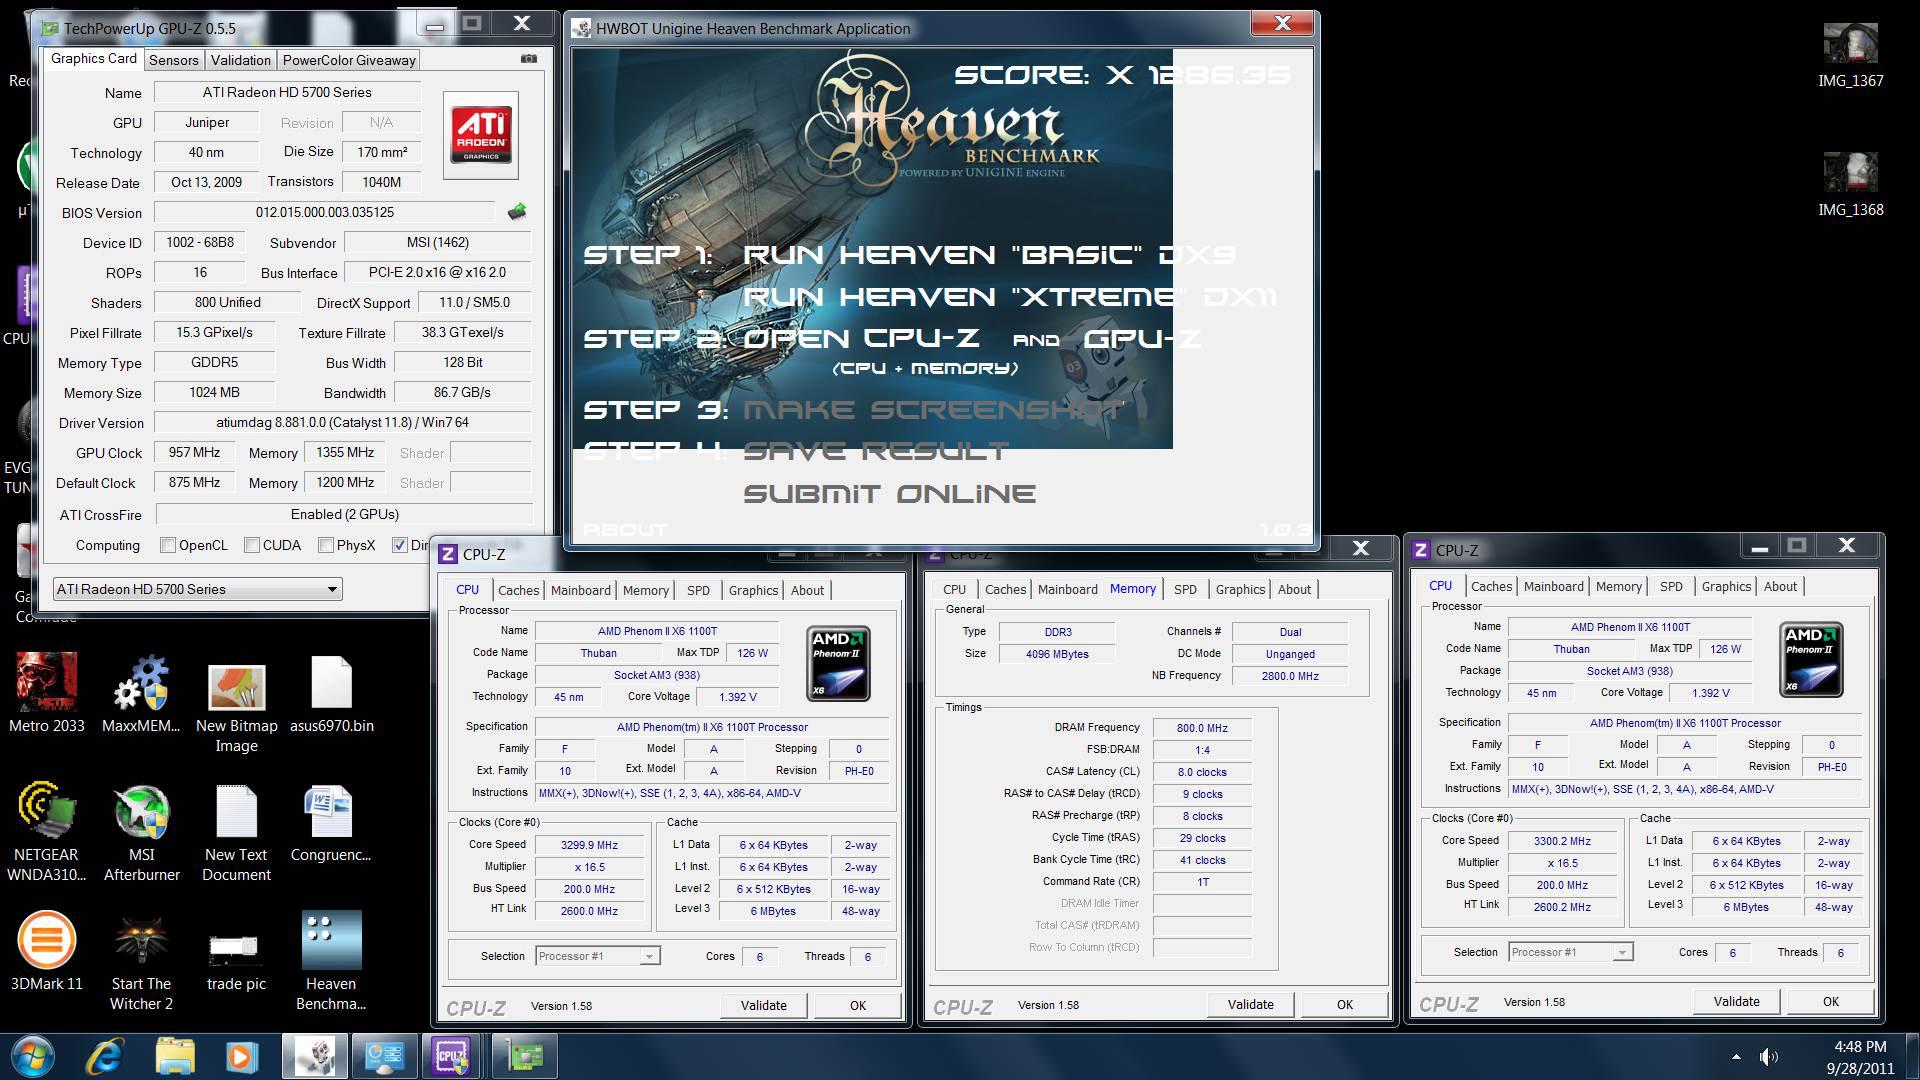This screenshot has width=1920, height=1080.
Task: Open Windows Media Player taskbar icon
Action: pyautogui.click(x=241, y=1056)
